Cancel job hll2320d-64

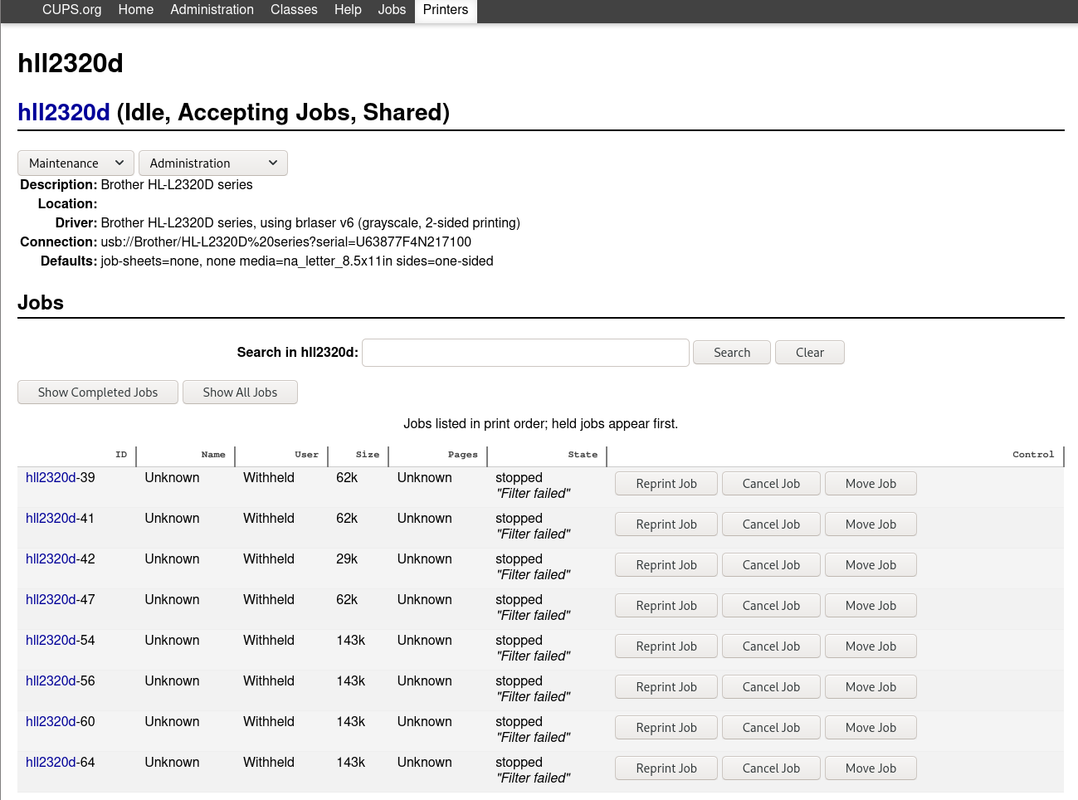771,768
